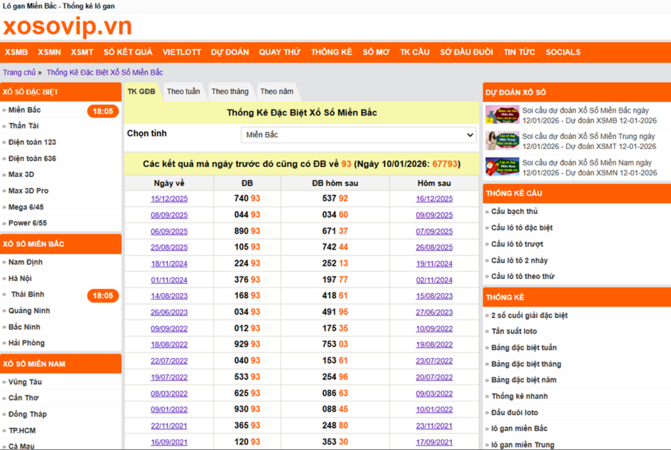Open the THỐNG KÊ menu item

331,52
